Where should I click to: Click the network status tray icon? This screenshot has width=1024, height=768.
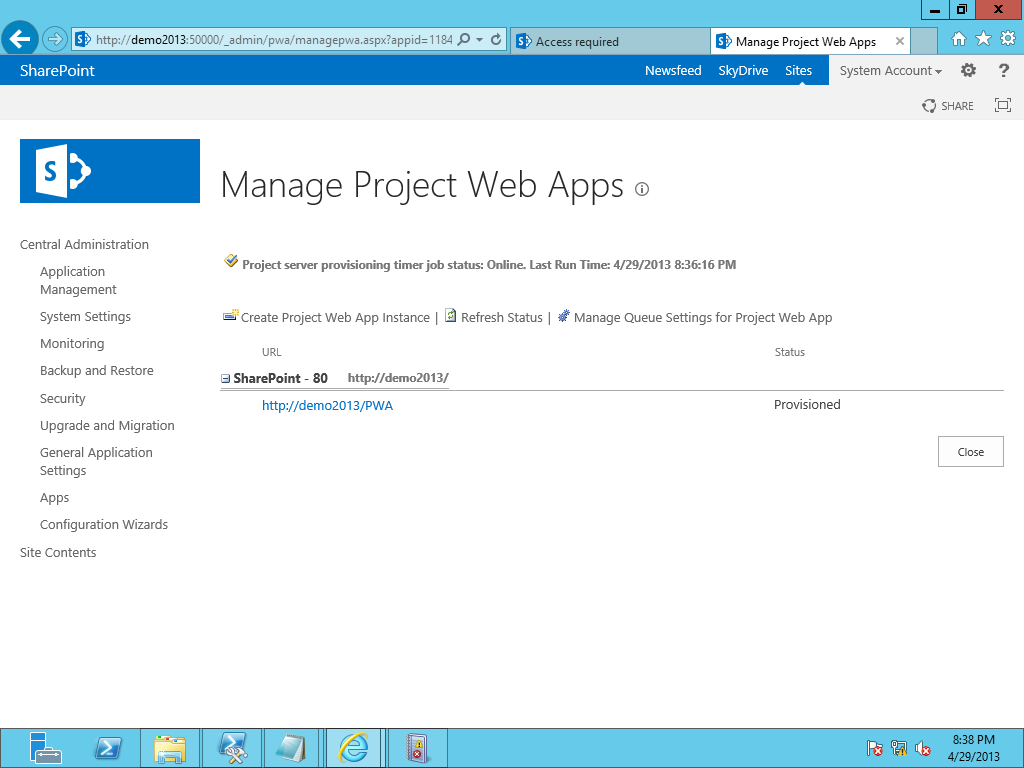[x=899, y=748]
